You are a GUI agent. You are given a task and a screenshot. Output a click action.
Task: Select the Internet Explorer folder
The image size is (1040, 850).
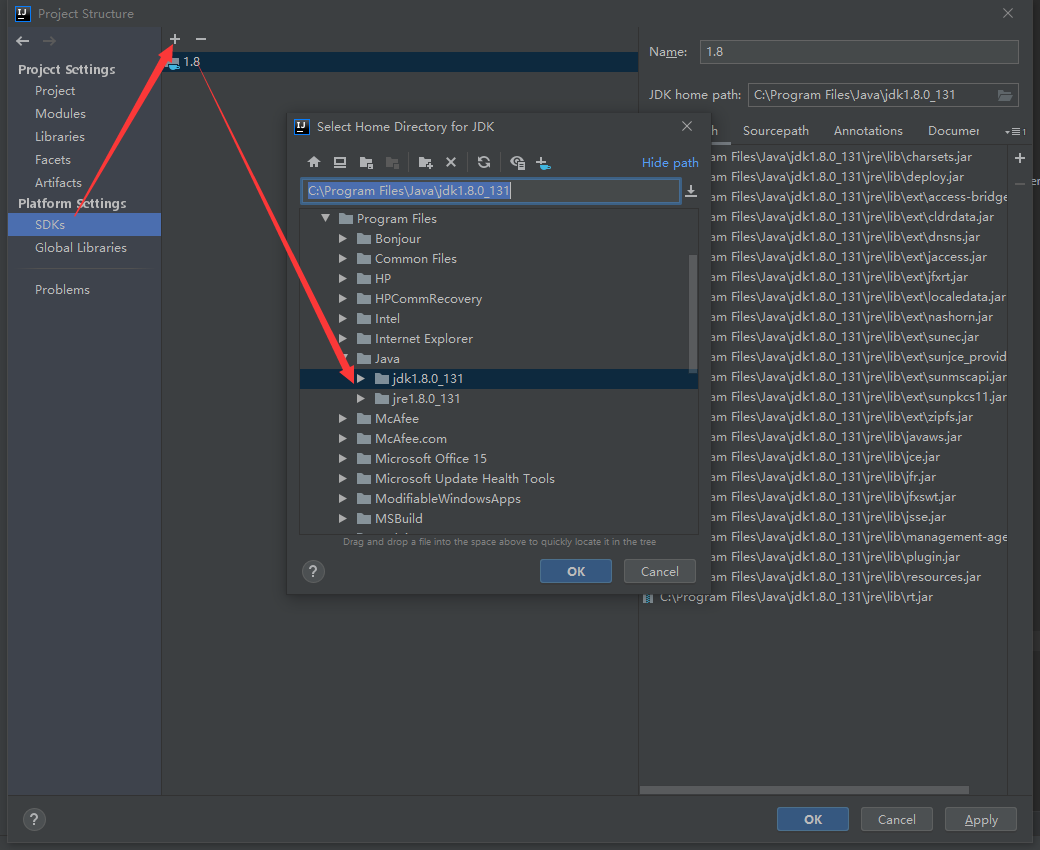424,339
